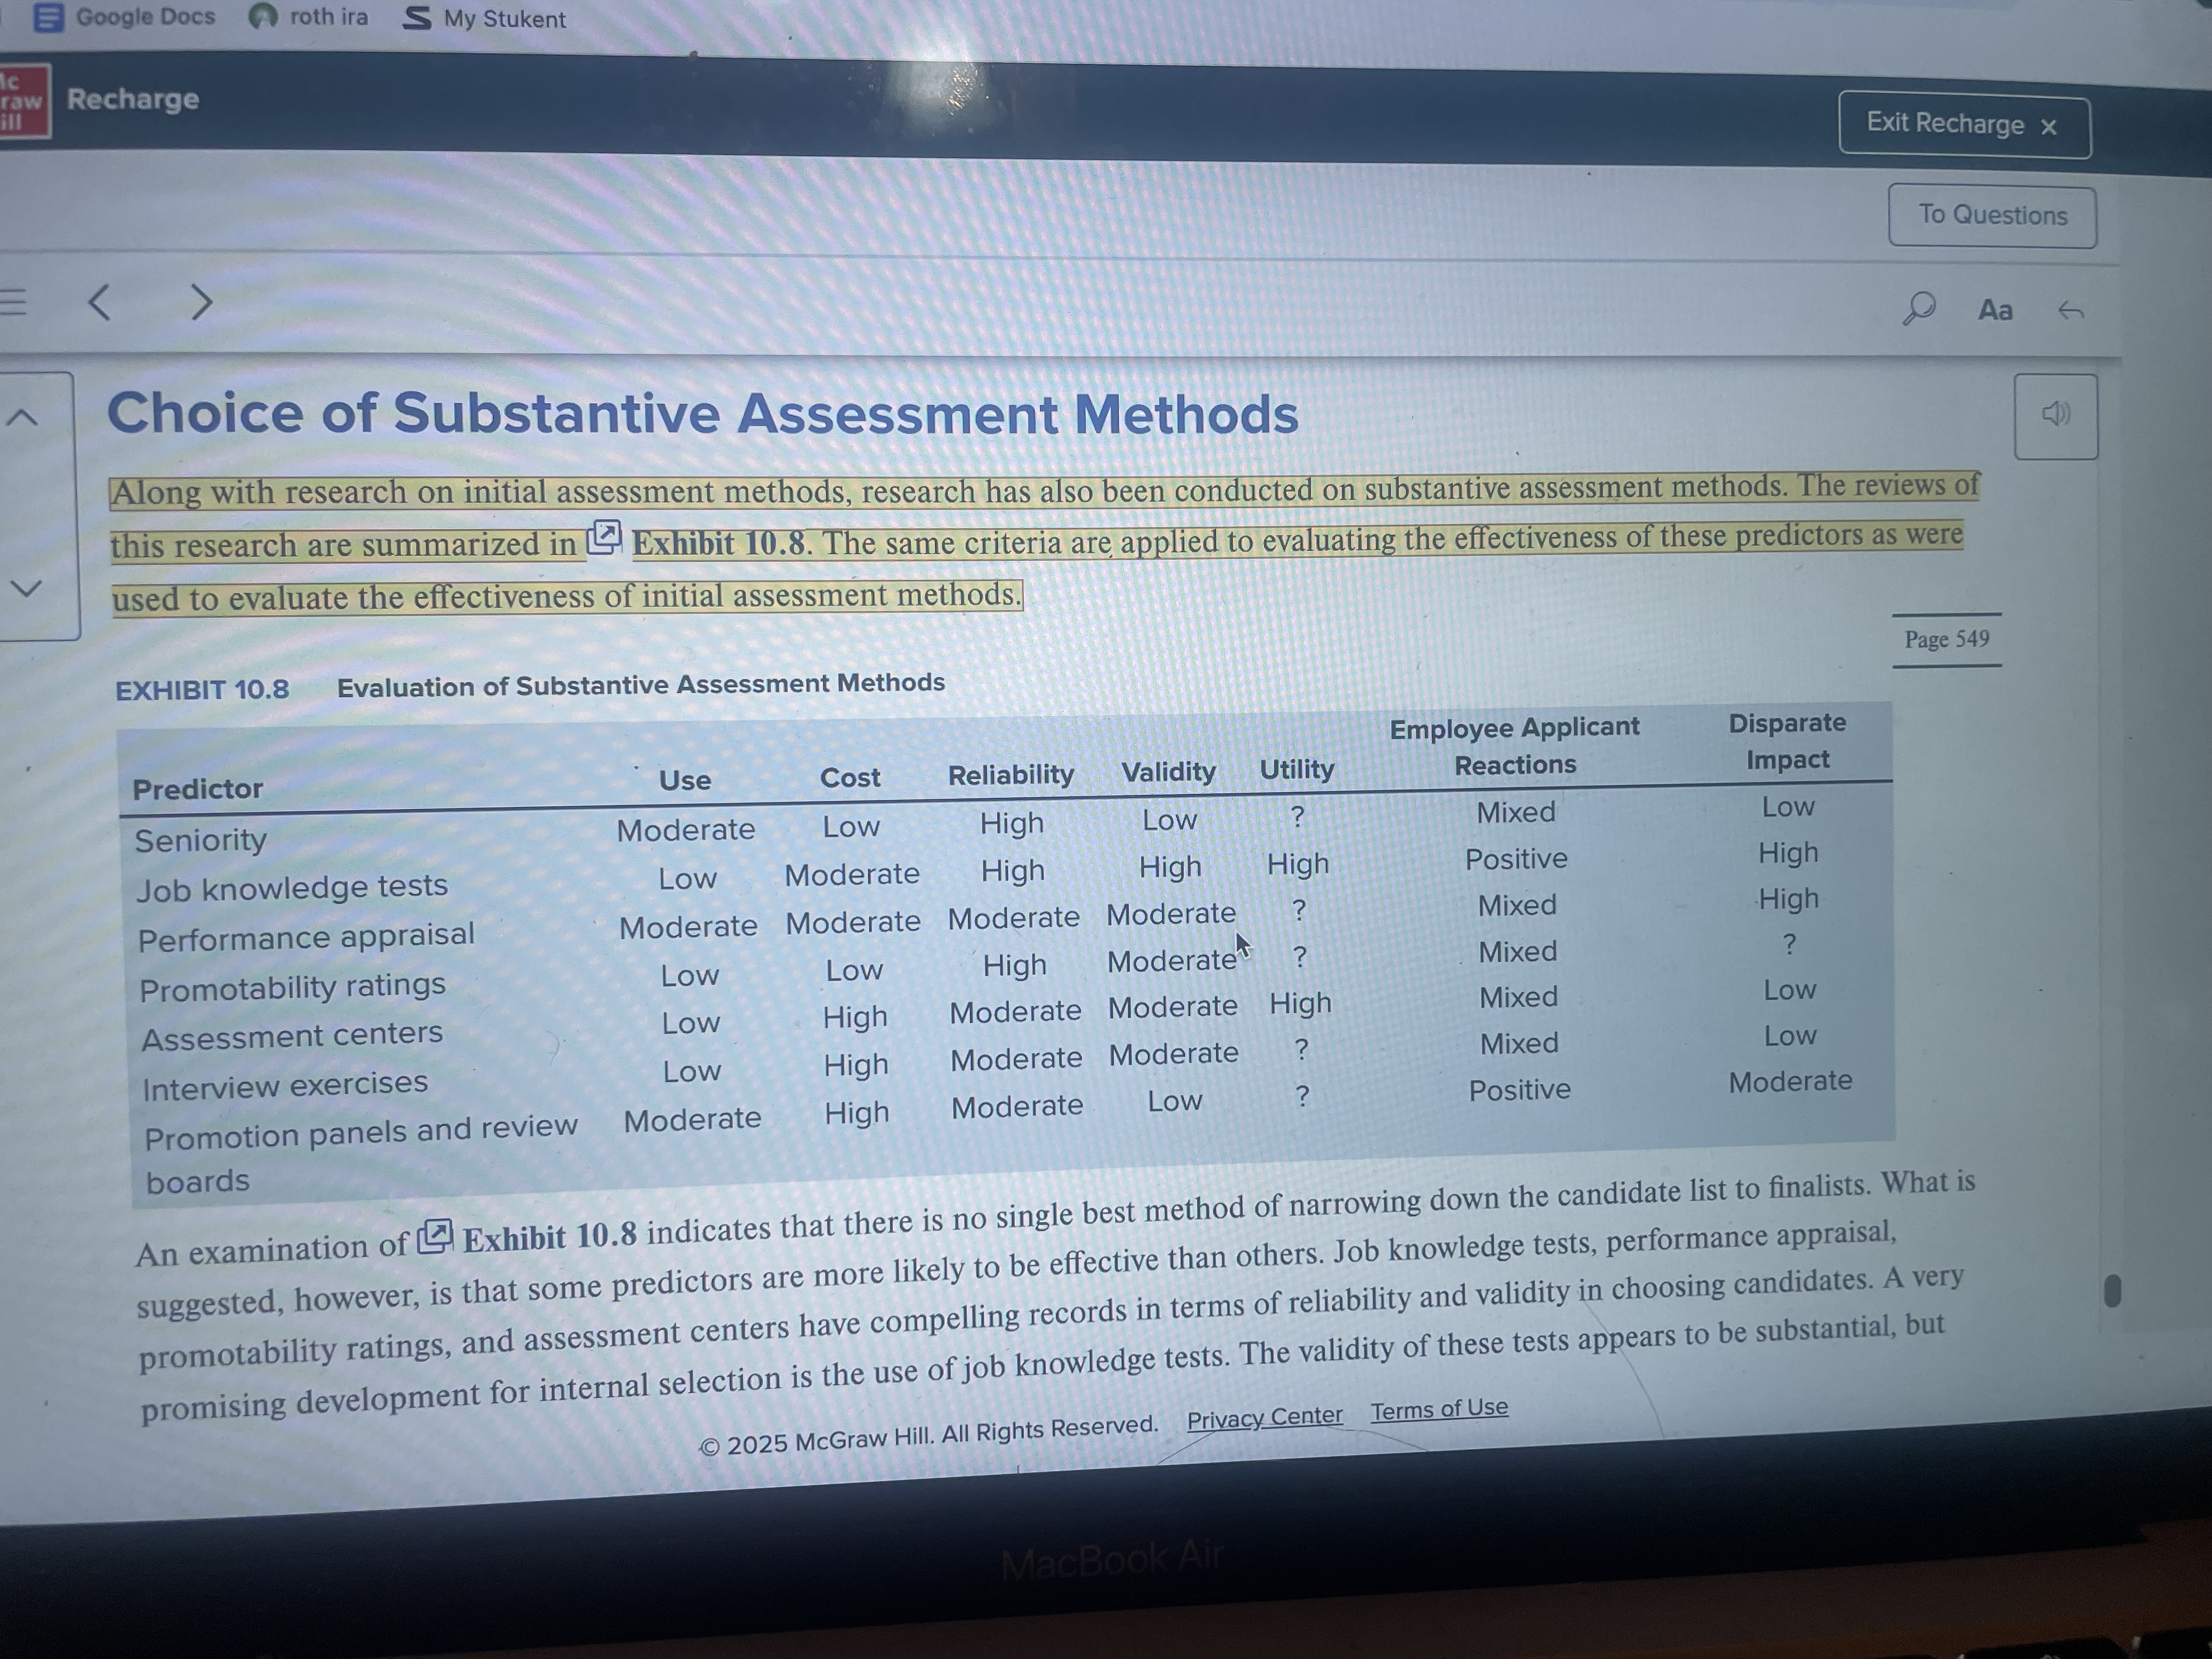Open the table of contents menu
This screenshot has width=2212, height=1659.
click(x=14, y=302)
